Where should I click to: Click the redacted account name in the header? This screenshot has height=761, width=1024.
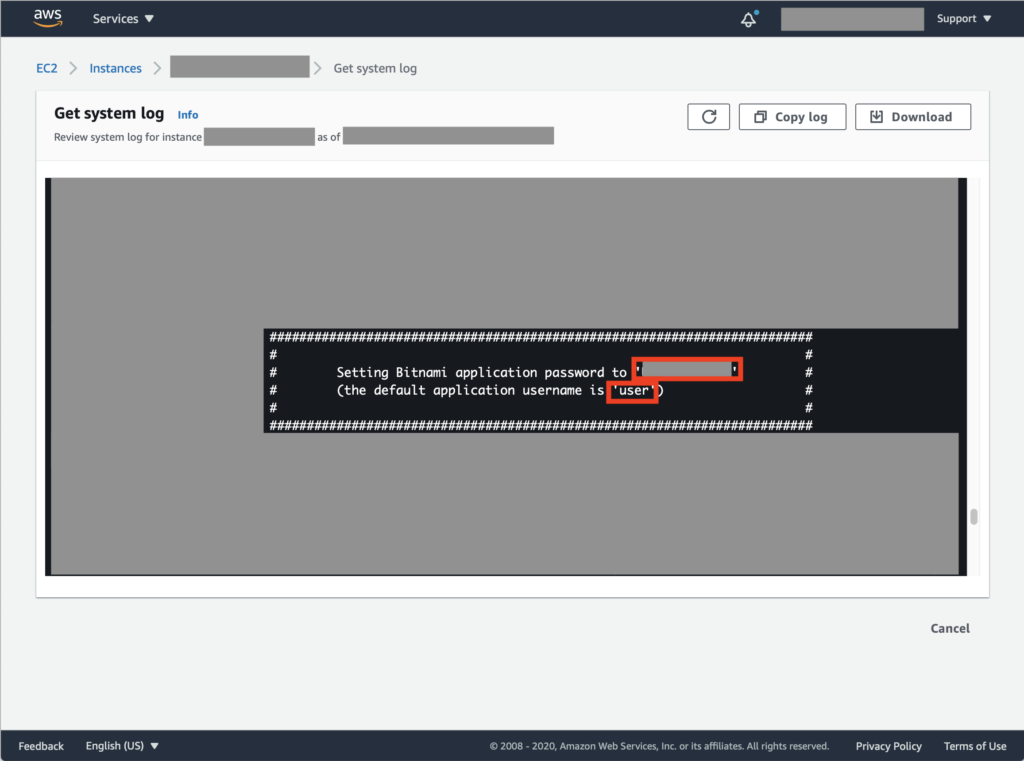coord(852,19)
